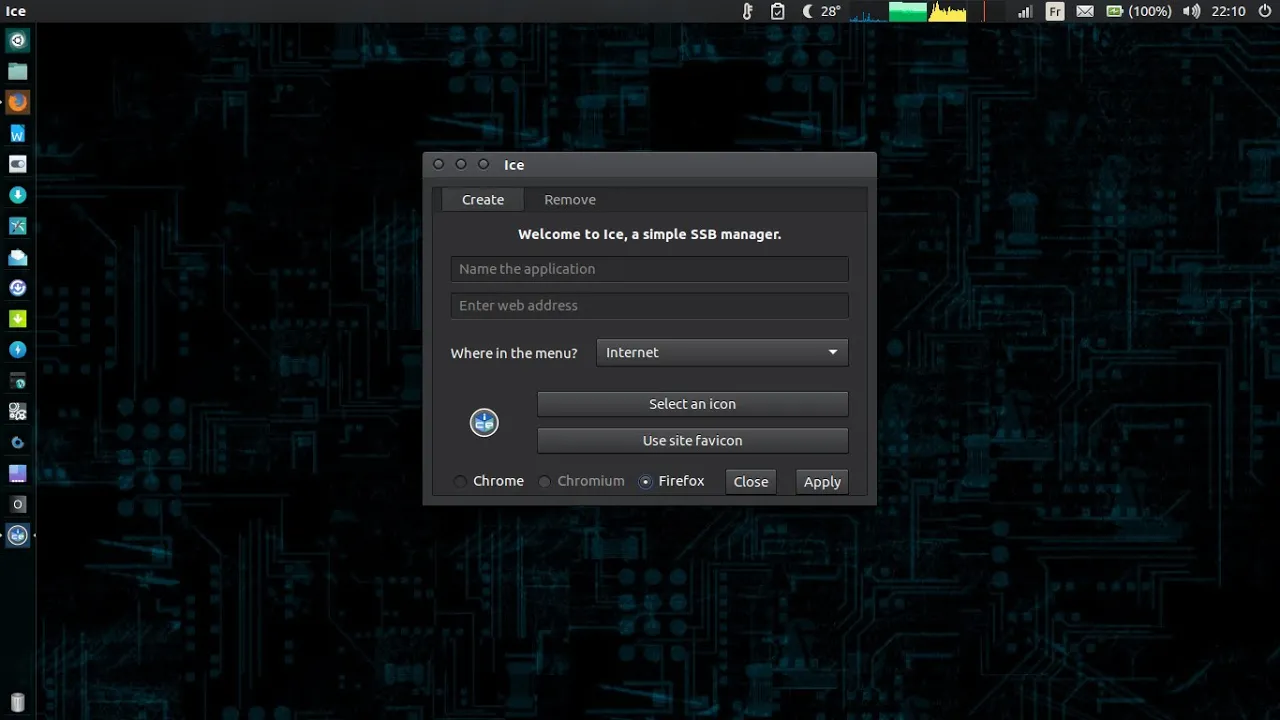Open the trash icon in the dock
1280x720 pixels.
pos(17,702)
